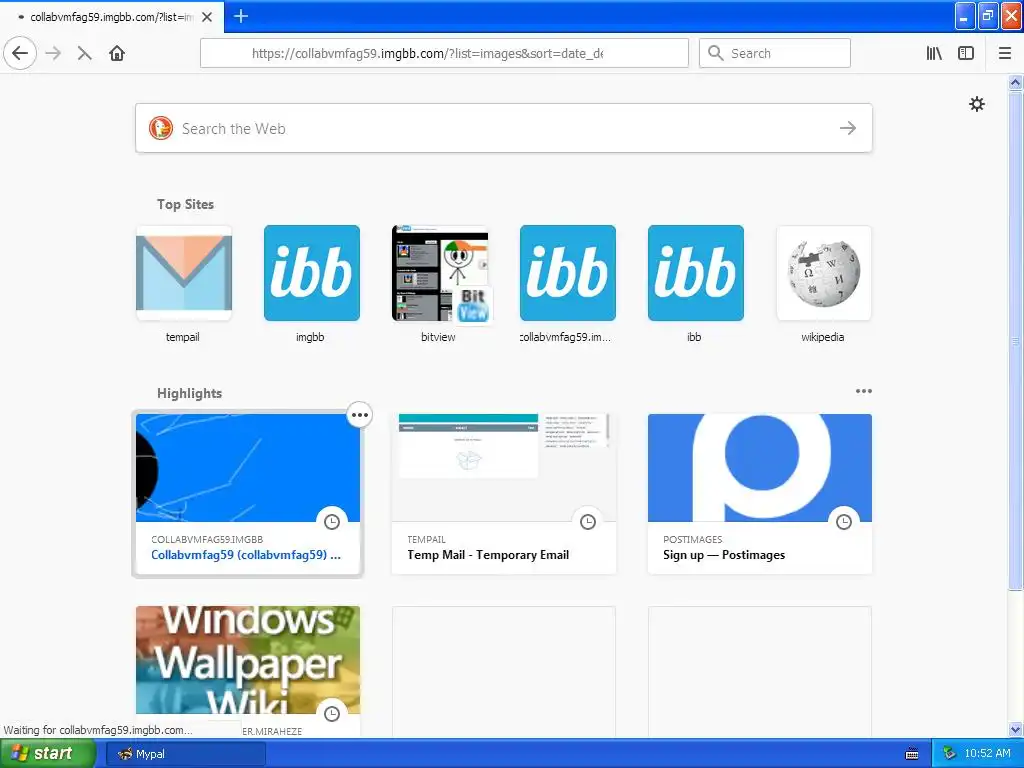Select Mypal in the taskbar
Image resolution: width=1024 pixels, height=768 pixels.
186,754
